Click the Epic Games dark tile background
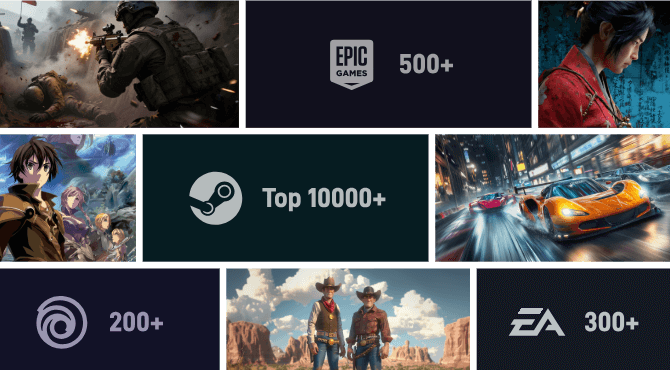 [388, 64]
